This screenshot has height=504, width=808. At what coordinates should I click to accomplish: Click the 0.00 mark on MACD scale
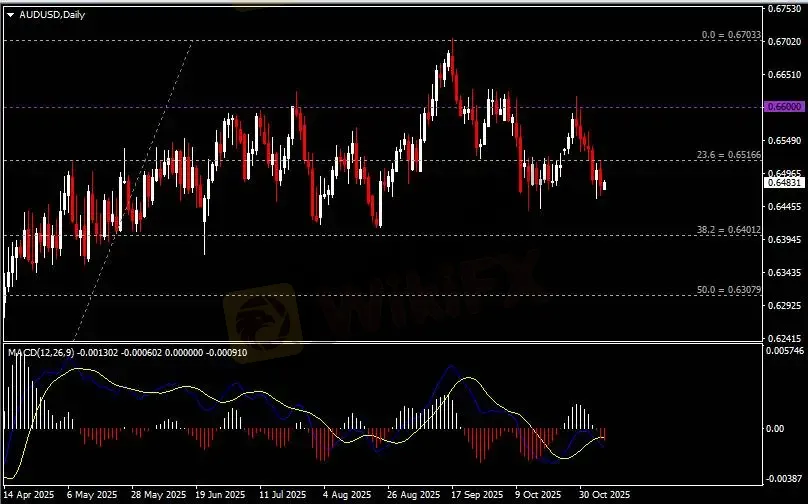775,428
